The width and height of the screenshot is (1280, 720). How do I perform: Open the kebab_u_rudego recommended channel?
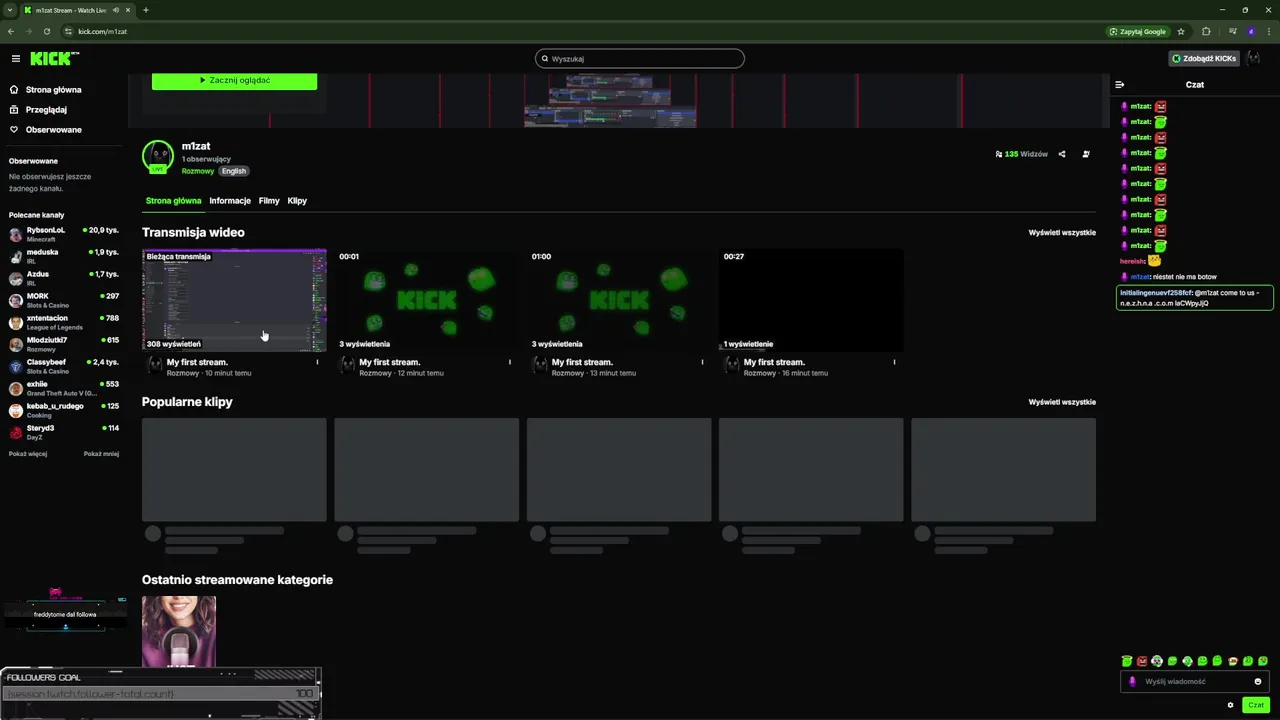click(x=64, y=410)
